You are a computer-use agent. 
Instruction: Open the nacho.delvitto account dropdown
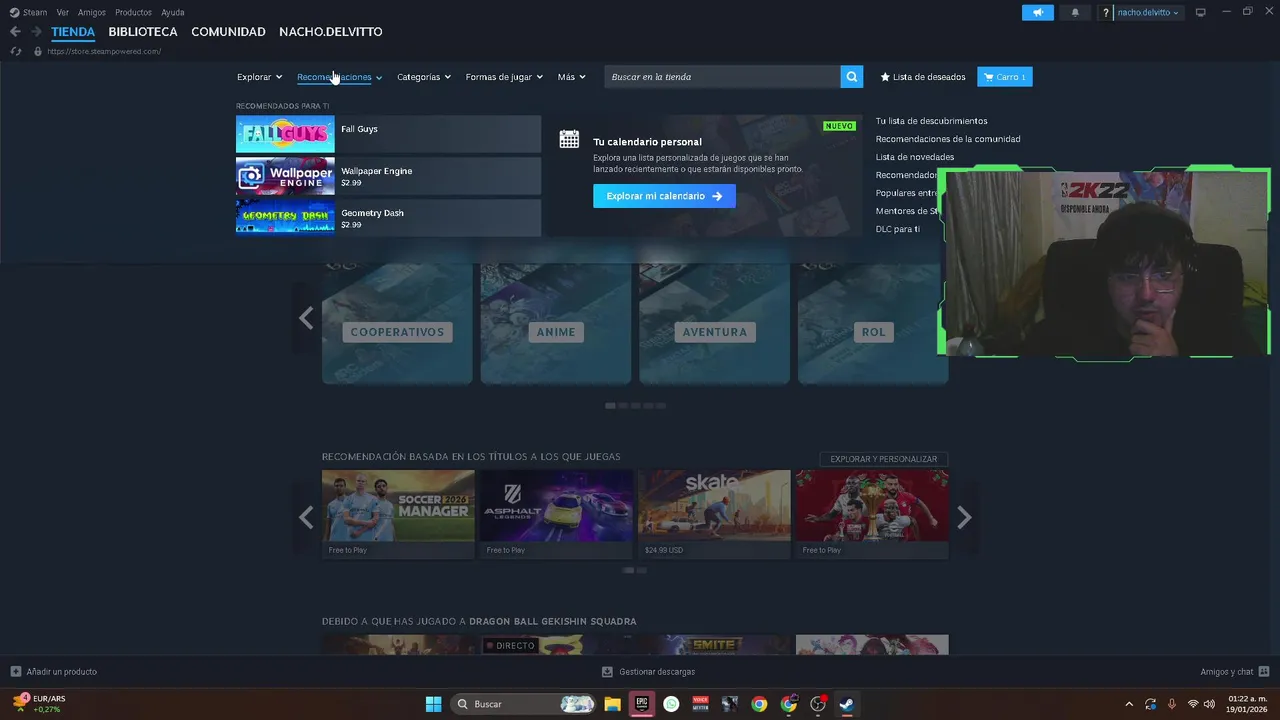1148,13
